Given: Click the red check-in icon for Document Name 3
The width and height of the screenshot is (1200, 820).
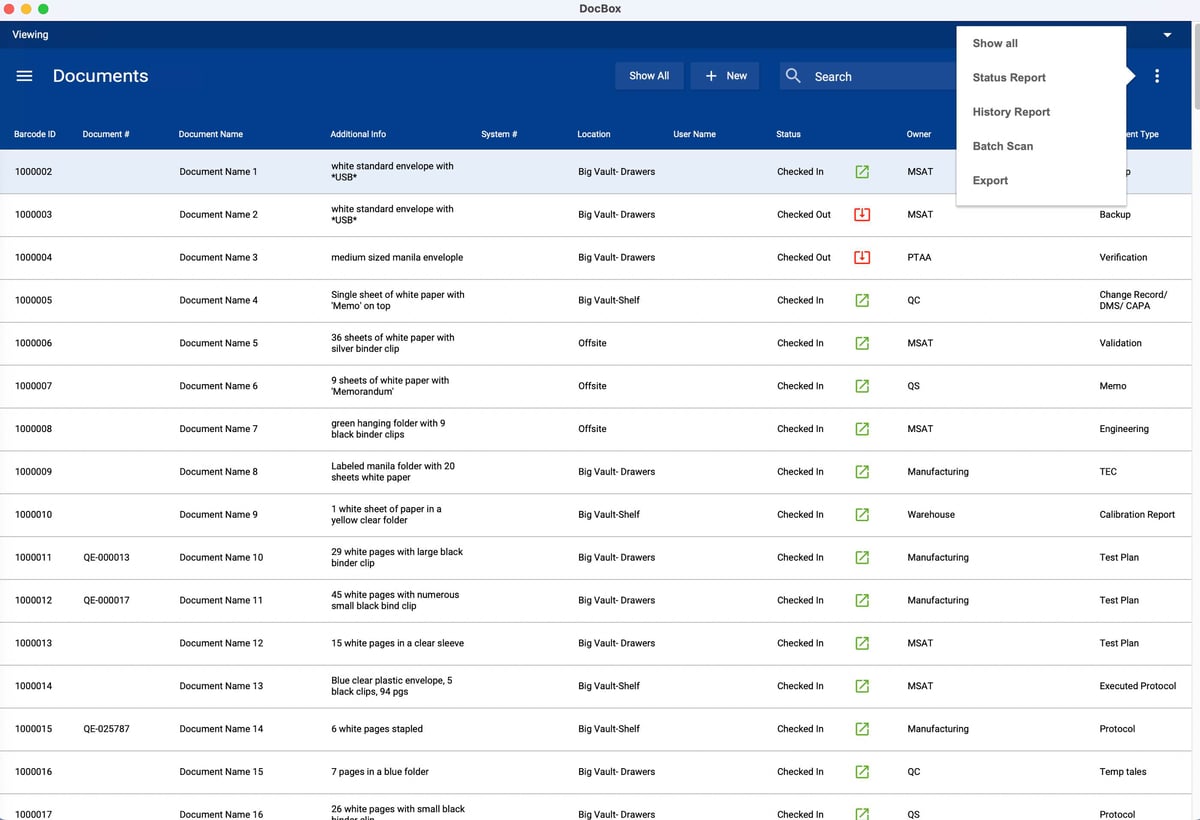Looking at the screenshot, I should (861, 257).
